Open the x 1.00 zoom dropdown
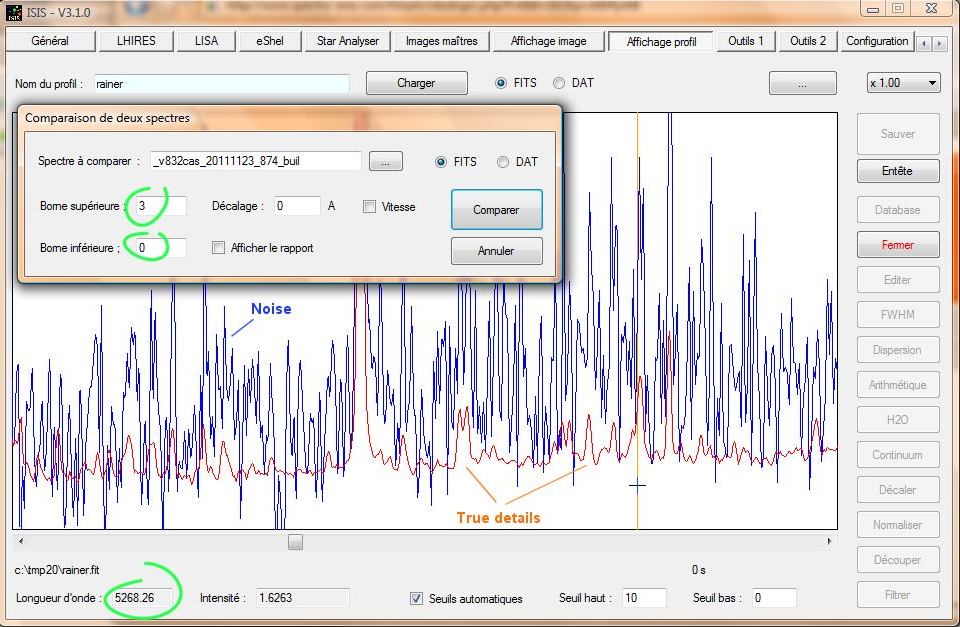Image resolution: width=960 pixels, height=627 pixels. click(x=903, y=83)
